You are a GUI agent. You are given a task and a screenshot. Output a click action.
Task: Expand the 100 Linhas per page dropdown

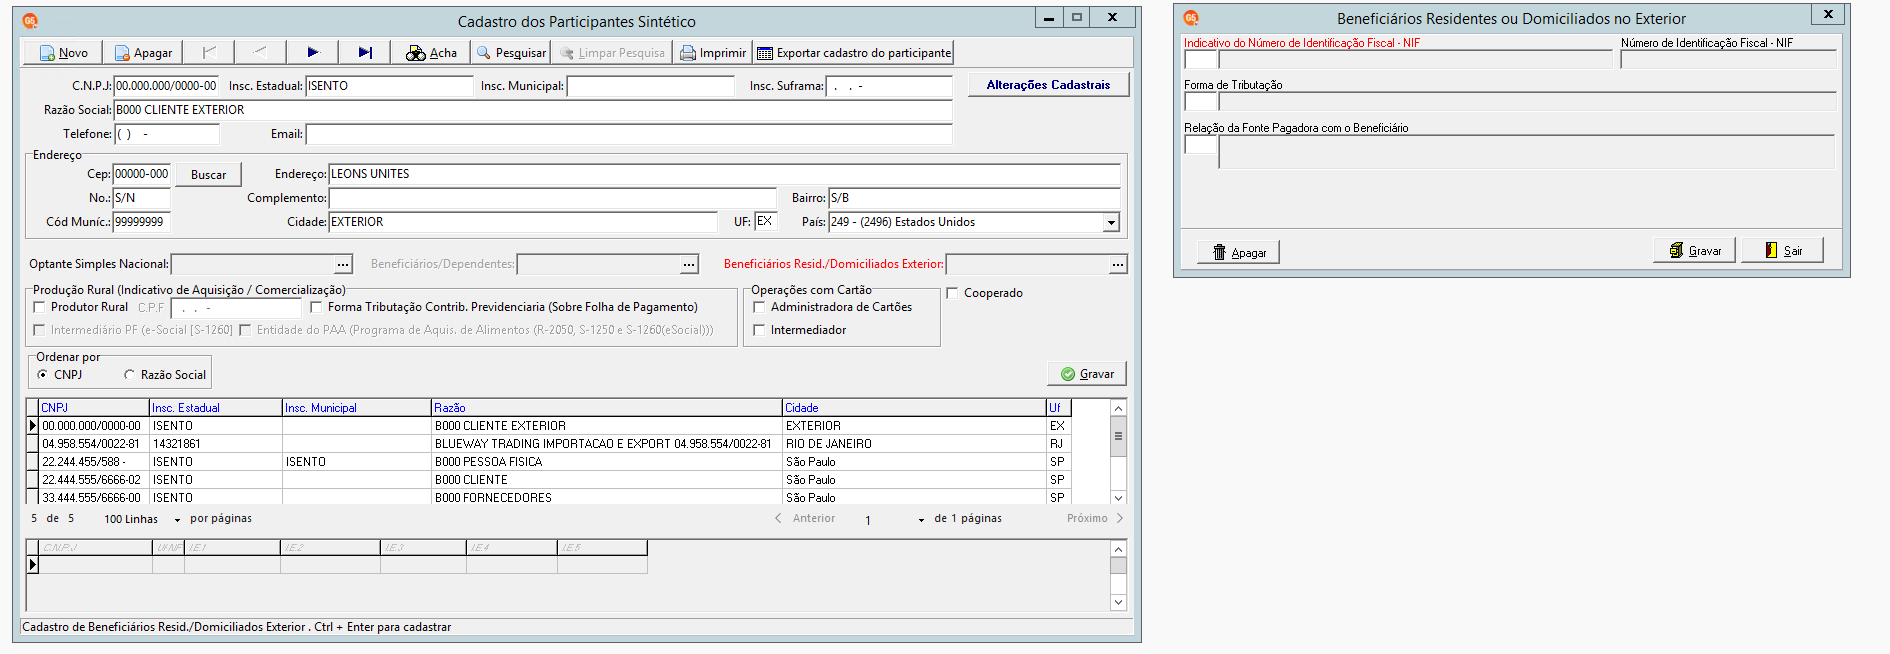[x=177, y=520]
